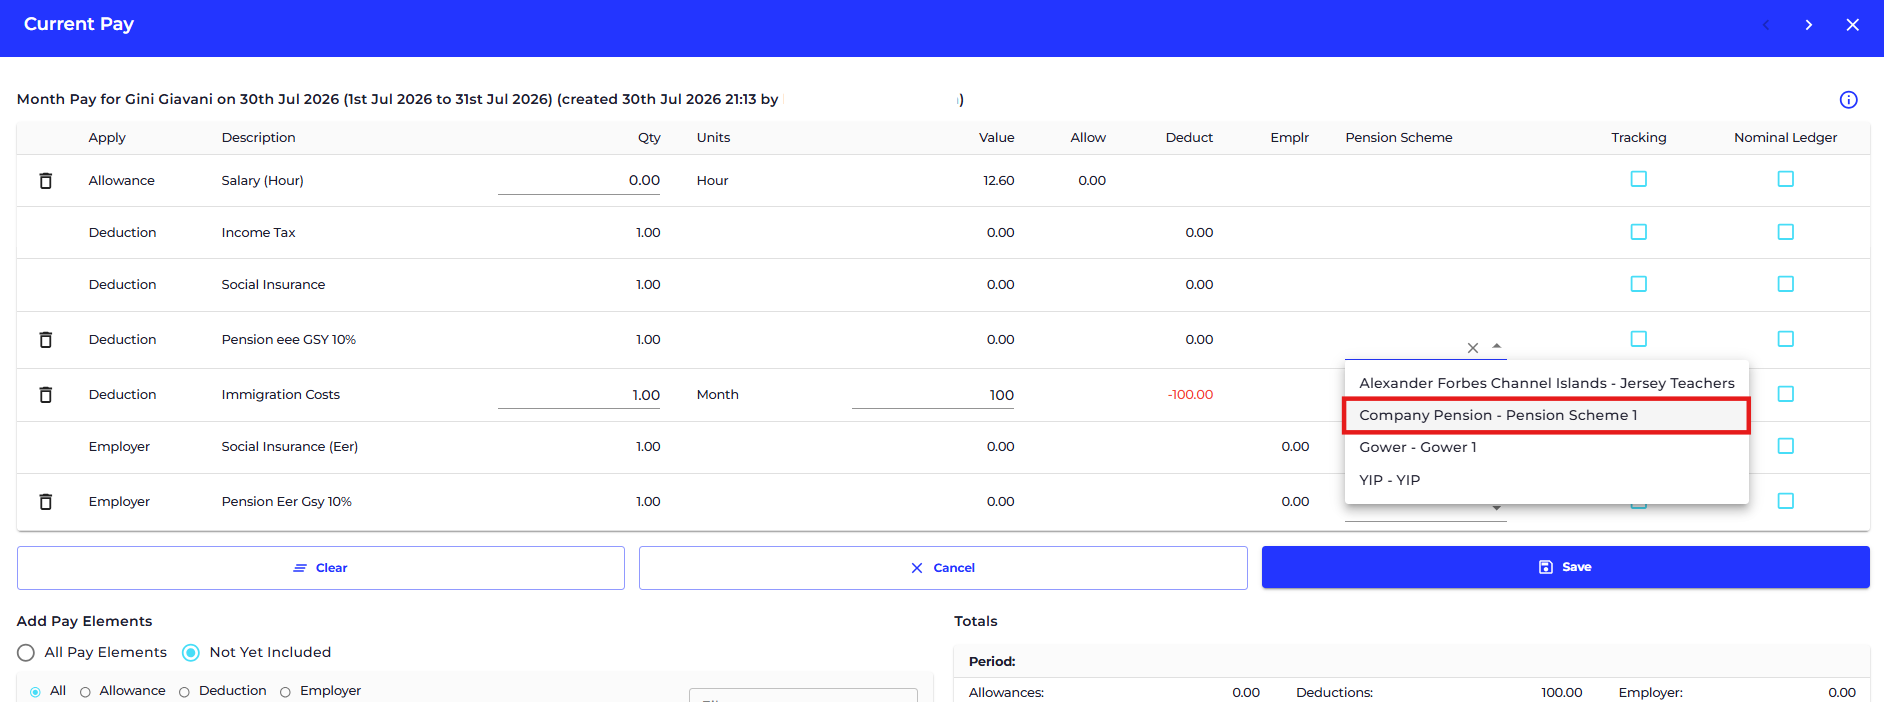Enable Nominal Ledger for Salary (Hour)
The image size is (1884, 702).
click(1785, 179)
